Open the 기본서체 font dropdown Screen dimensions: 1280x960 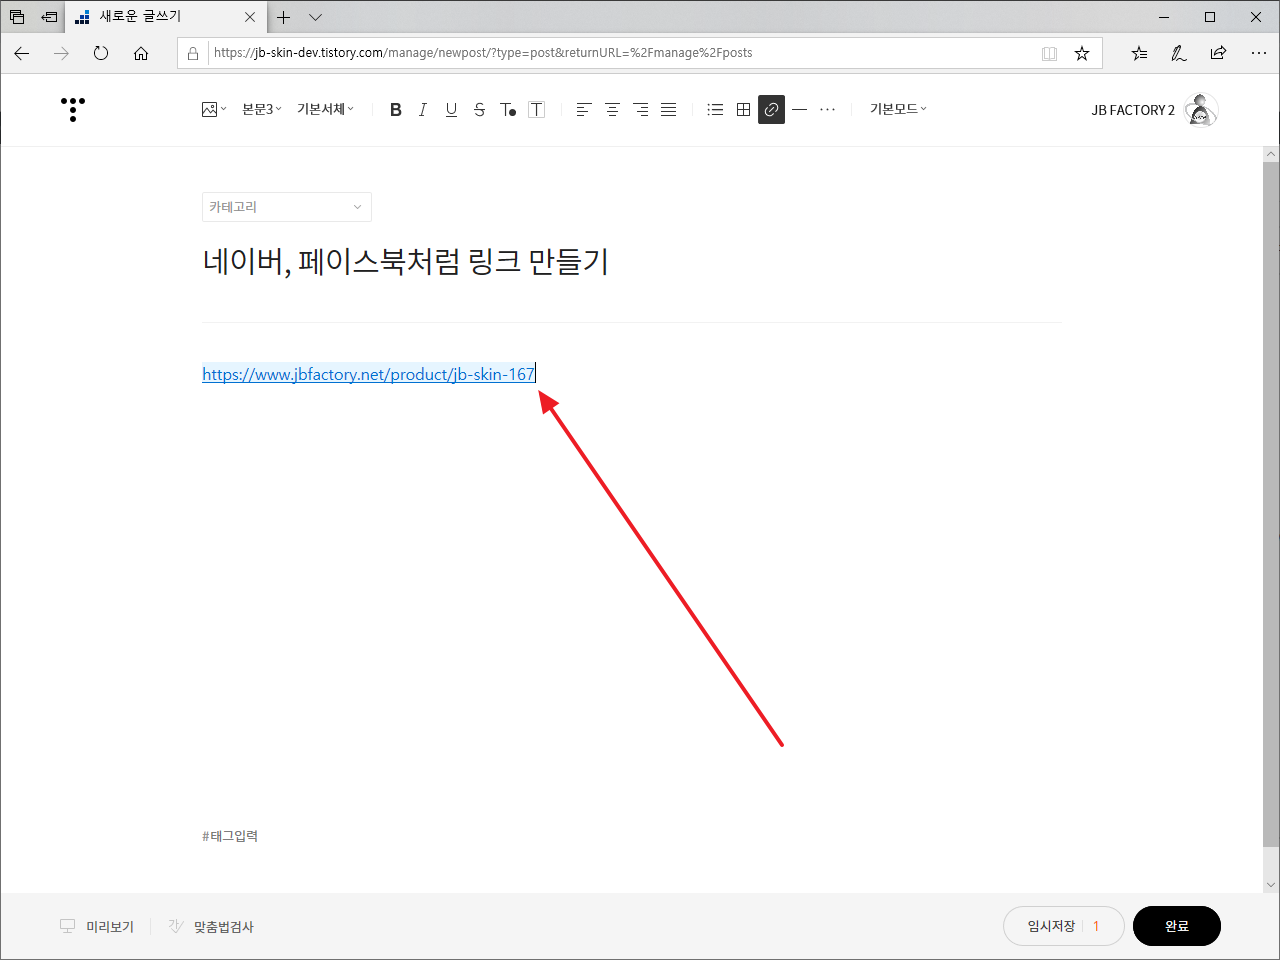[x=325, y=109]
